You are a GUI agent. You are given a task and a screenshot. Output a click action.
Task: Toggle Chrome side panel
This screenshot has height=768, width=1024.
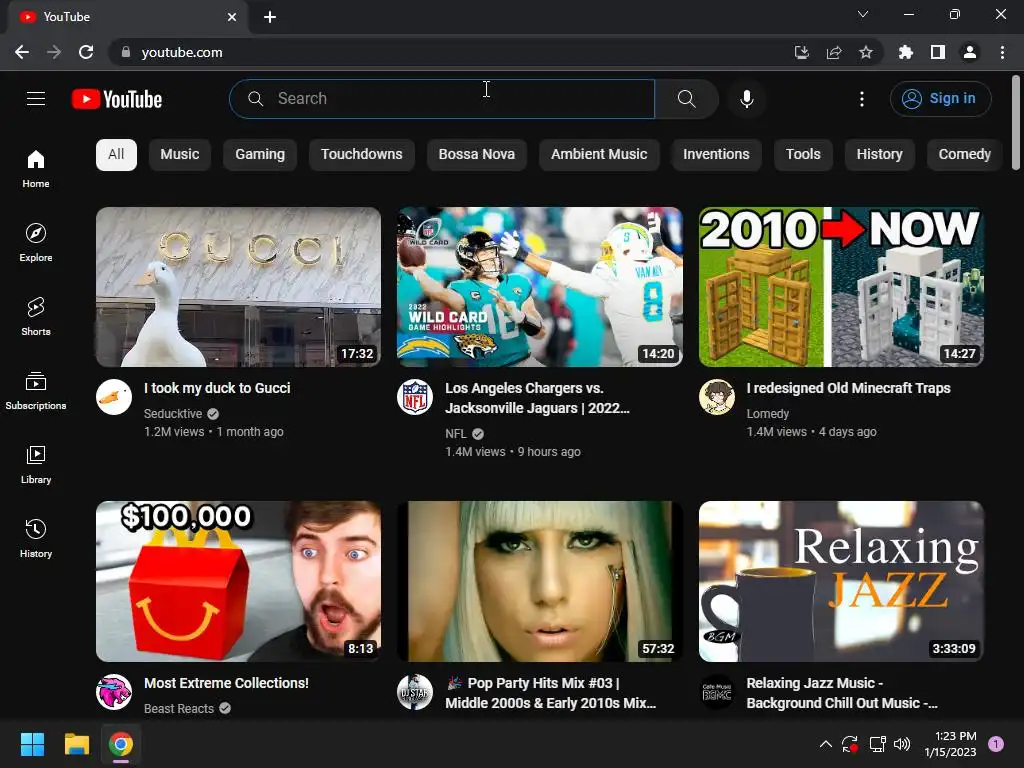point(938,52)
